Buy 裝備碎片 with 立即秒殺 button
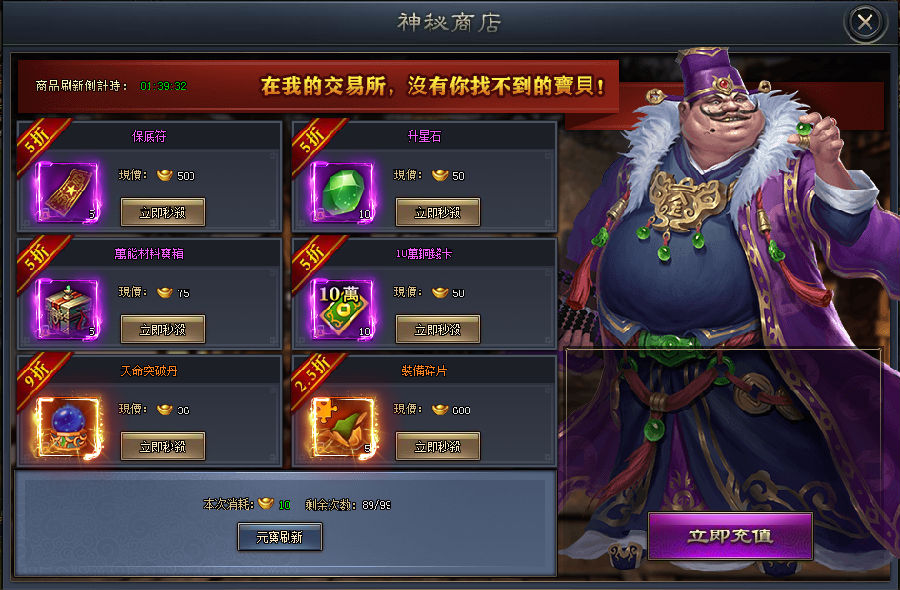Screen dimensions: 900x590 pyautogui.click(x=438, y=447)
